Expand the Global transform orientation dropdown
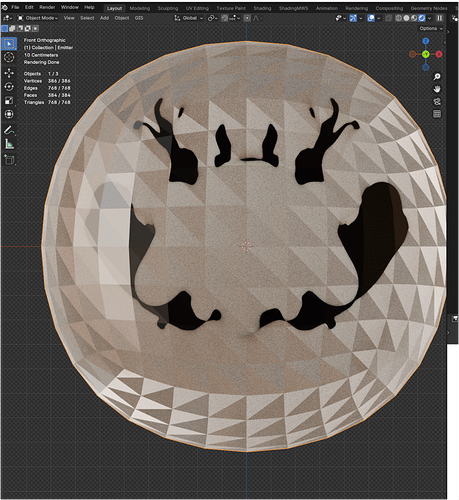 point(189,18)
